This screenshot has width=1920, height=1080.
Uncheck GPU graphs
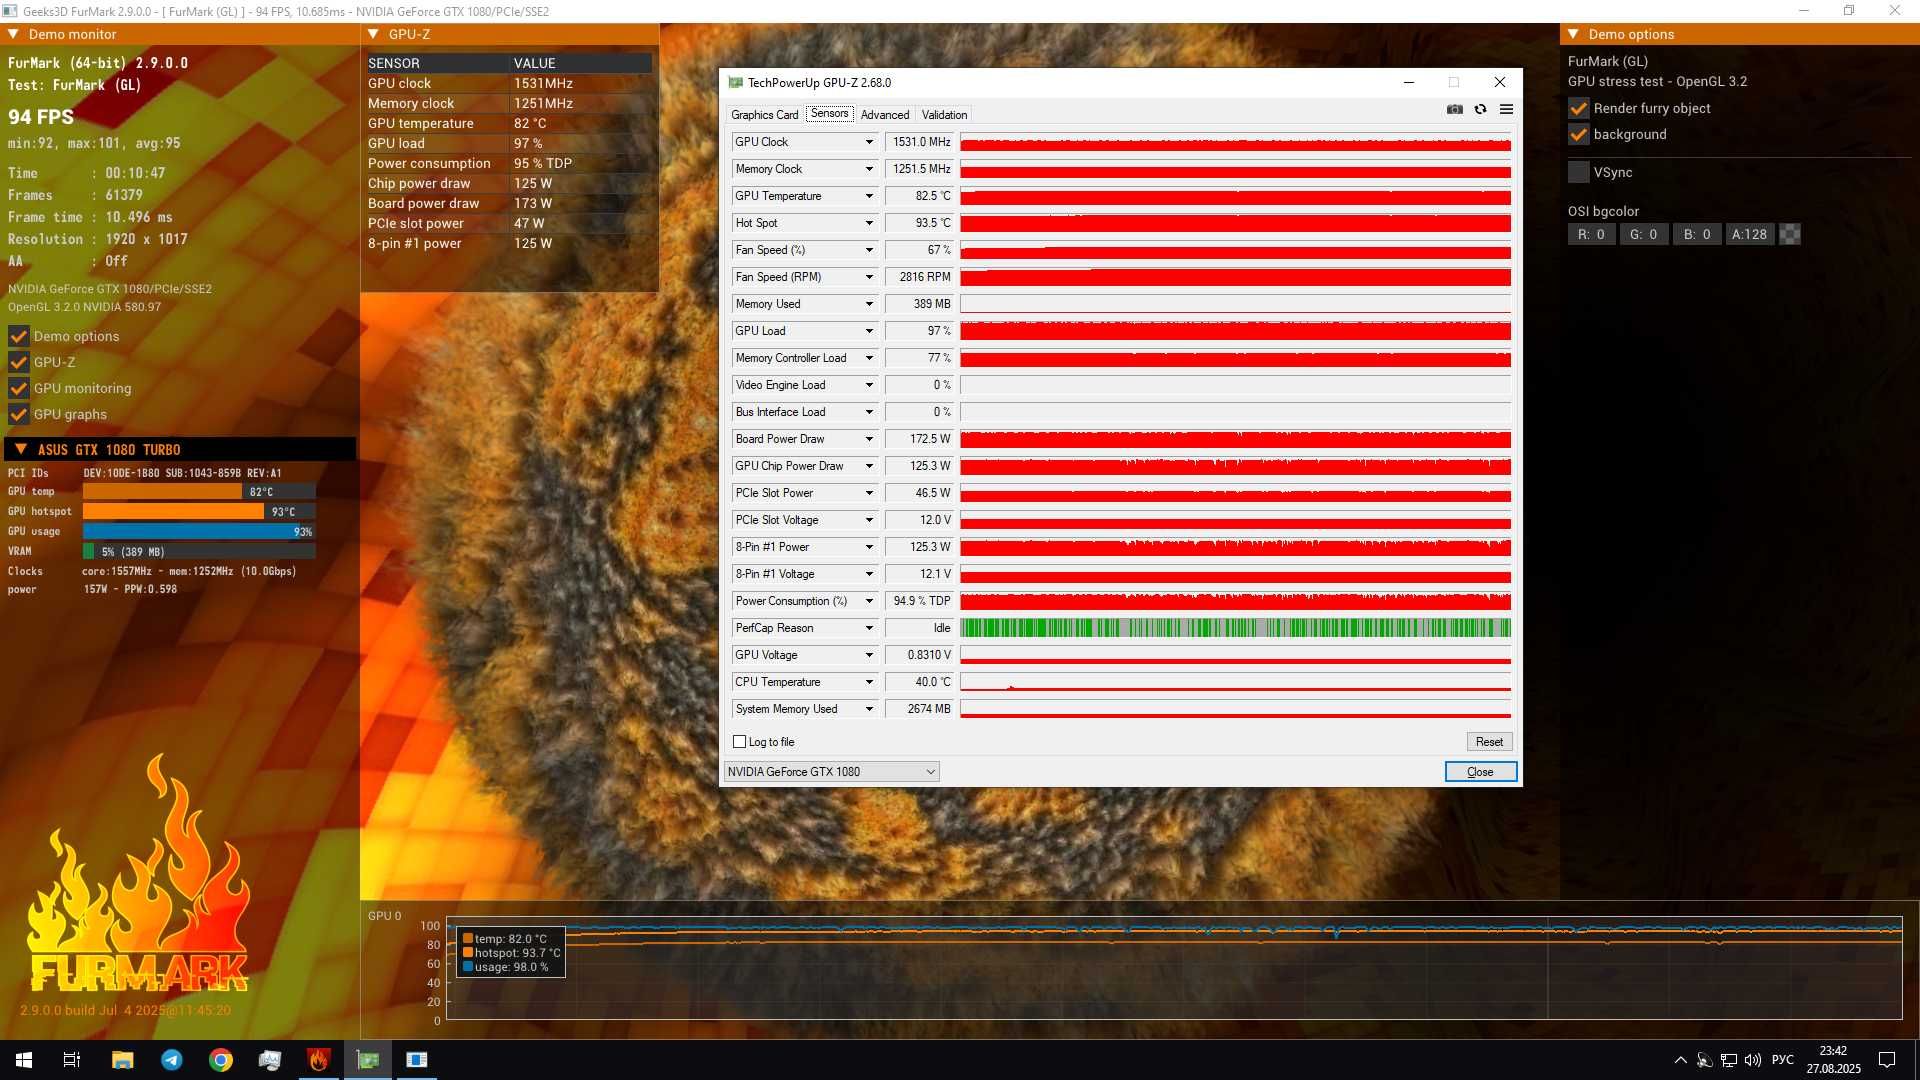point(19,414)
